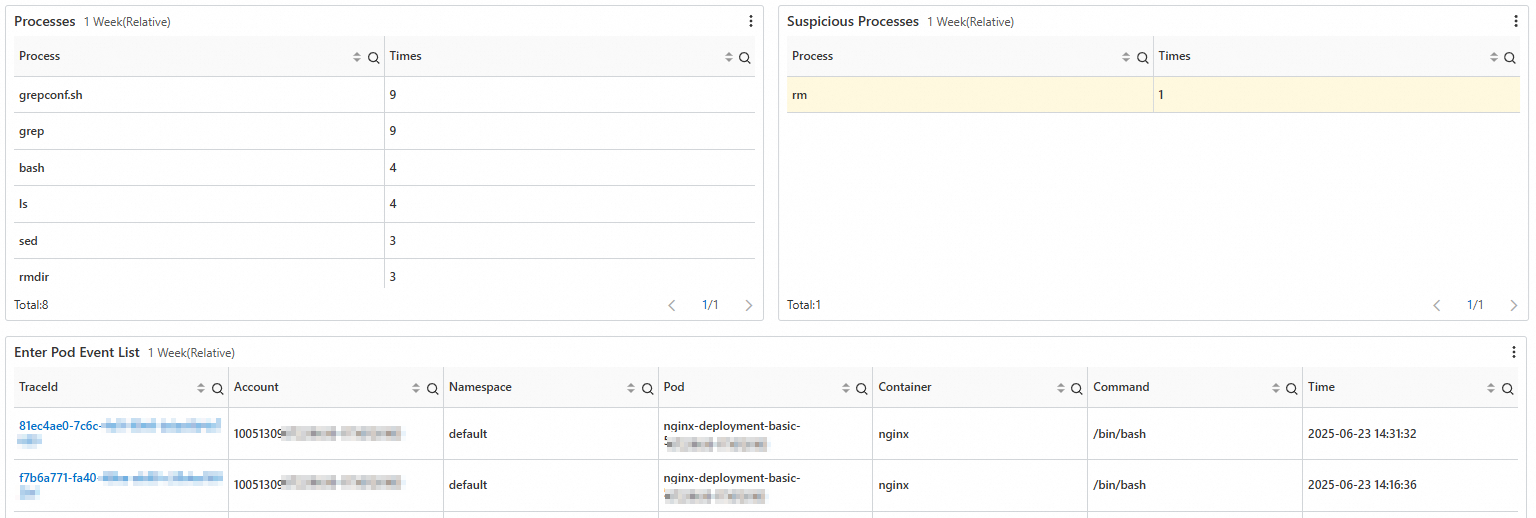Search the Command column
The image size is (1536, 518).
(1291, 389)
